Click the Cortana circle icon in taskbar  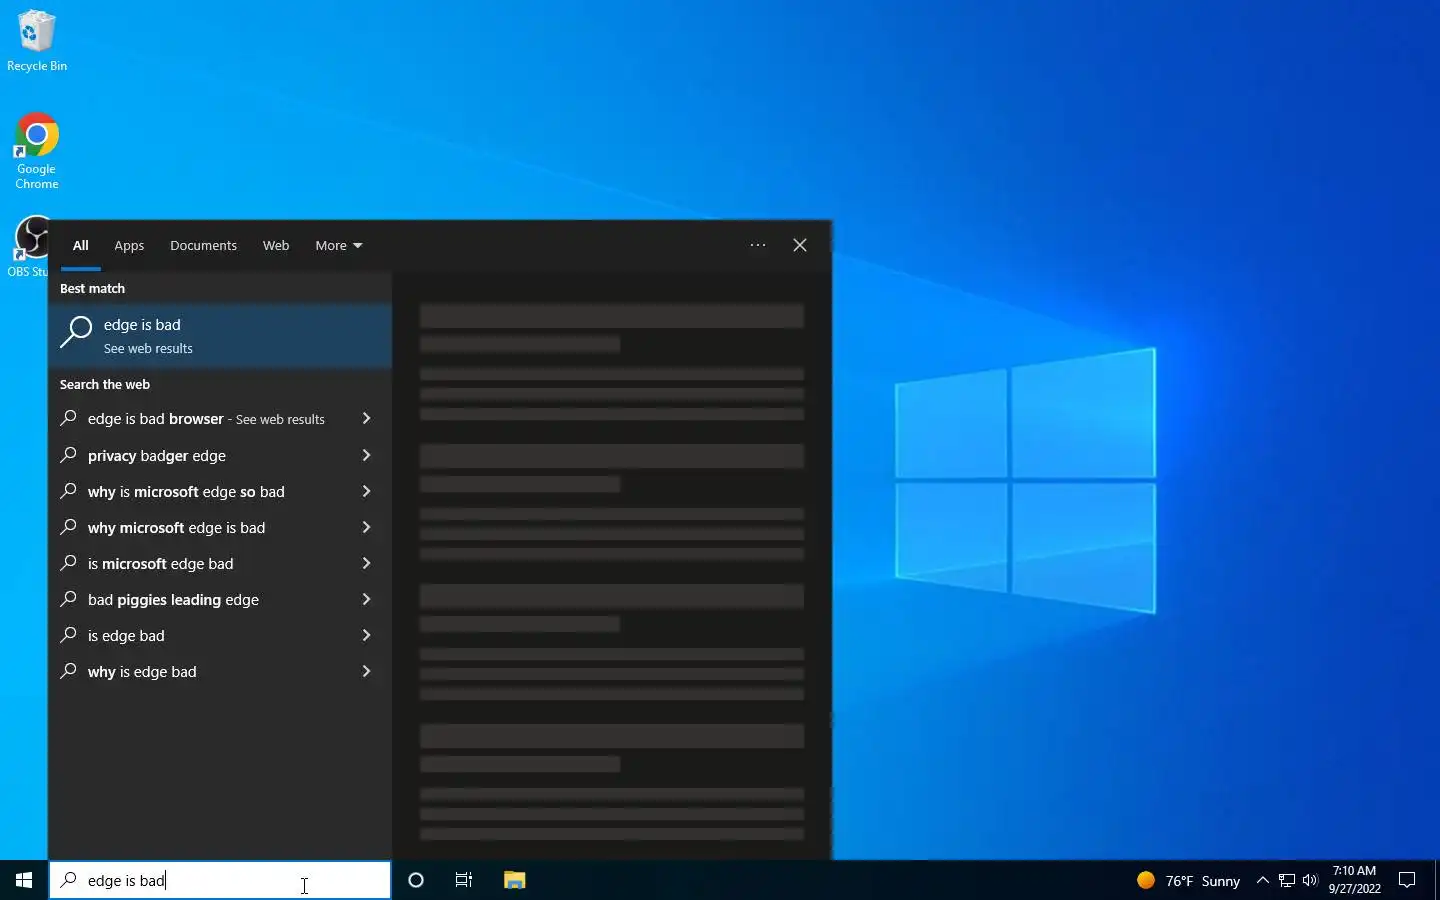[416, 880]
